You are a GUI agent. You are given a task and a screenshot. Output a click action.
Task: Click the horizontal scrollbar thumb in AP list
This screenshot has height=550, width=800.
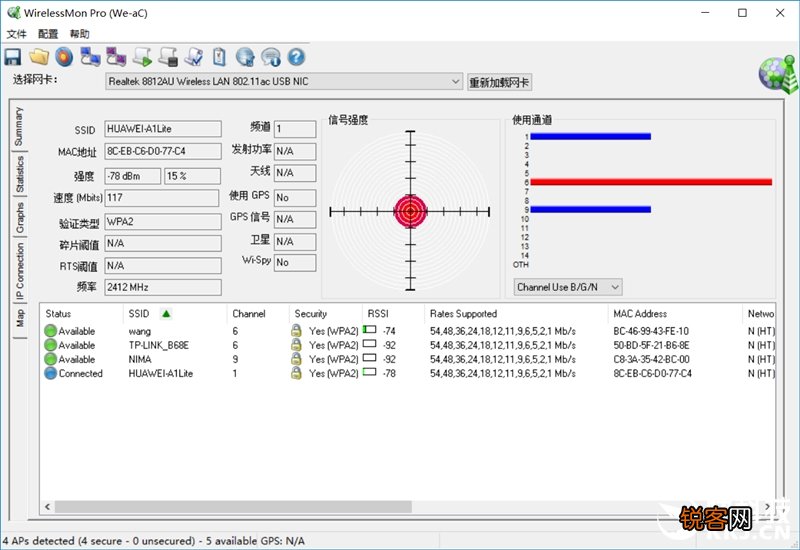point(233,507)
